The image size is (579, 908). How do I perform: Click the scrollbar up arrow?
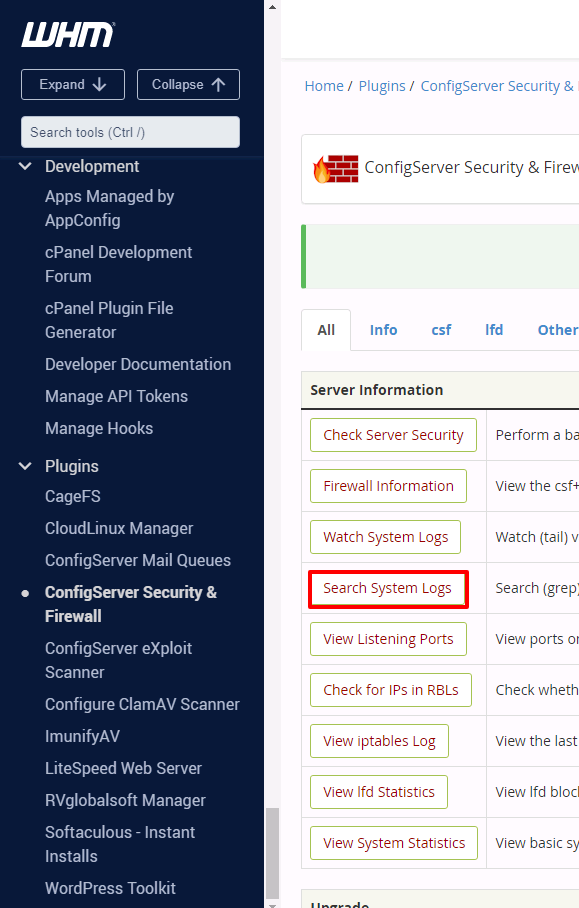click(x=272, y=7)
